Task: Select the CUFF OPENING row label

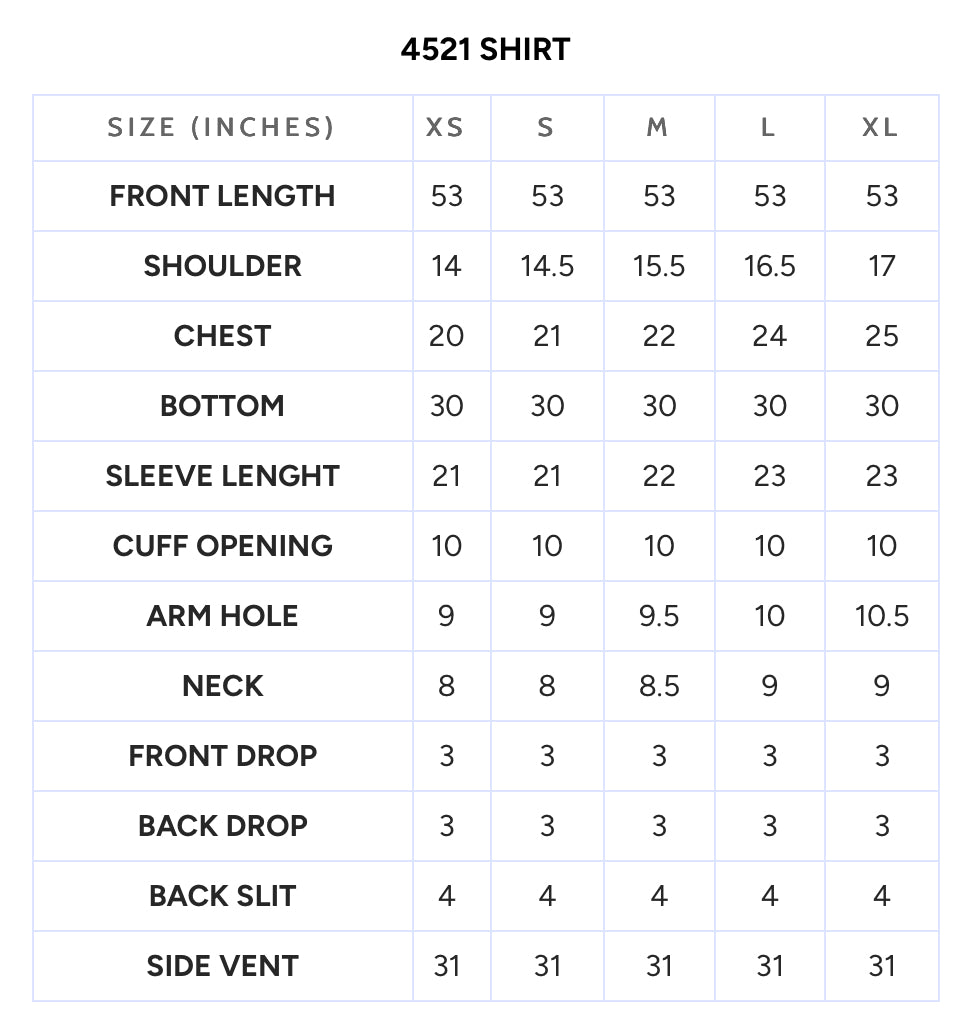Action: [x=222, y=545]
